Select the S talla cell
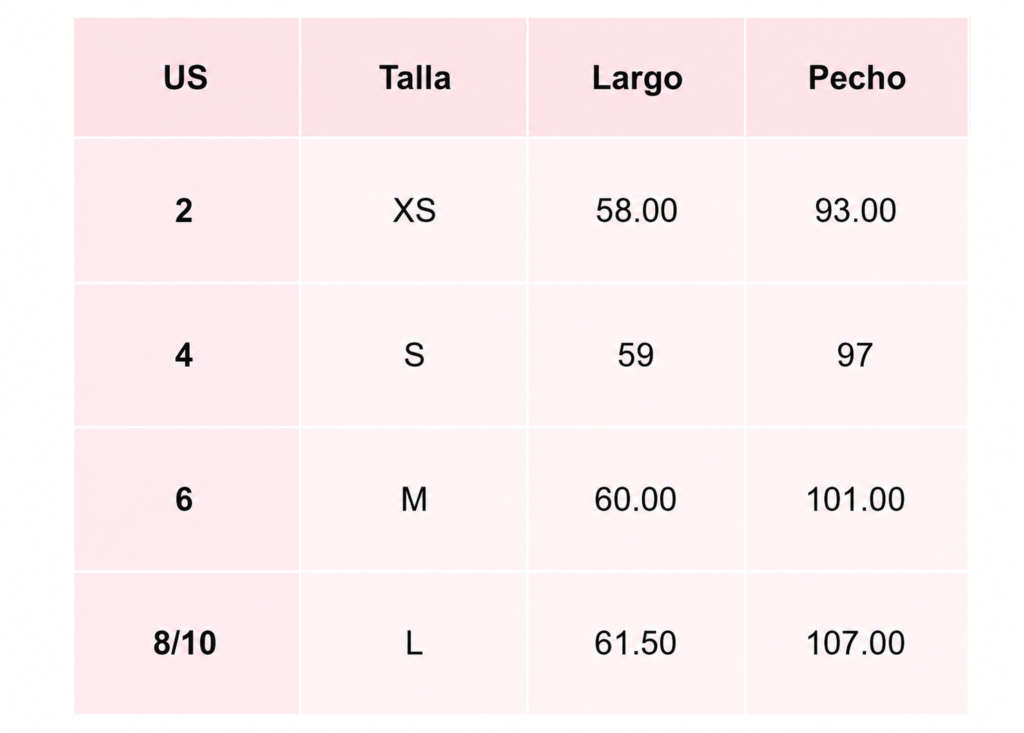The width and height of the screenshot is (1024, 733). (414, 355)
